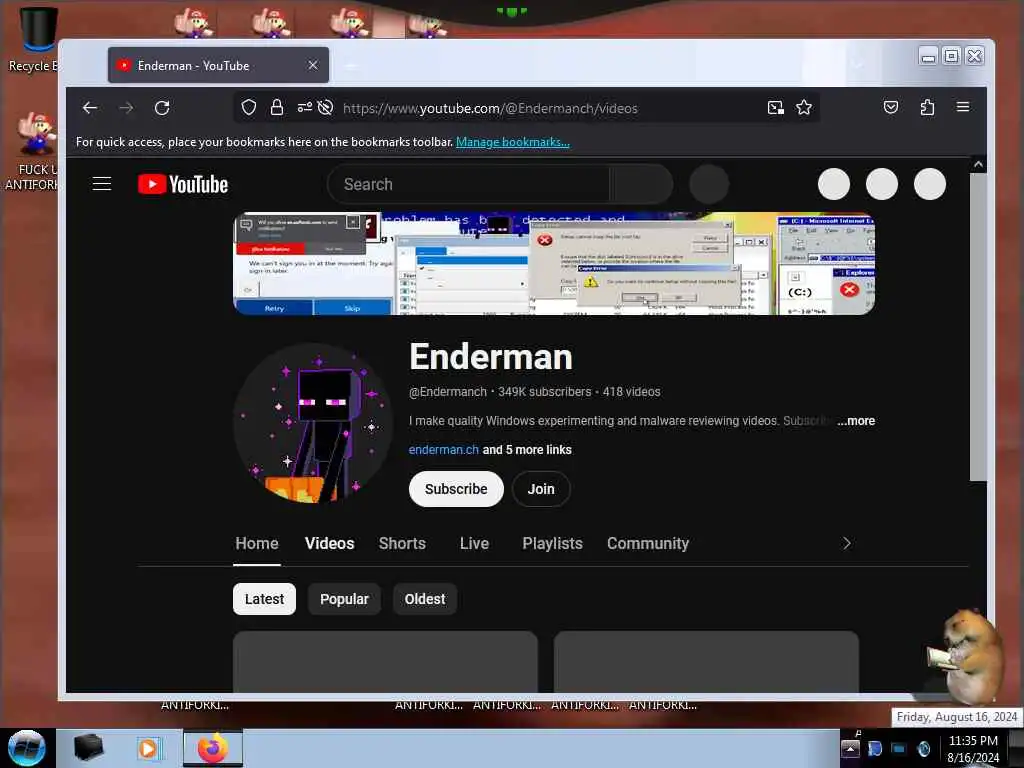Open the Manage bookmarks link
This screenshot has height=768, width=1024.
513,142
